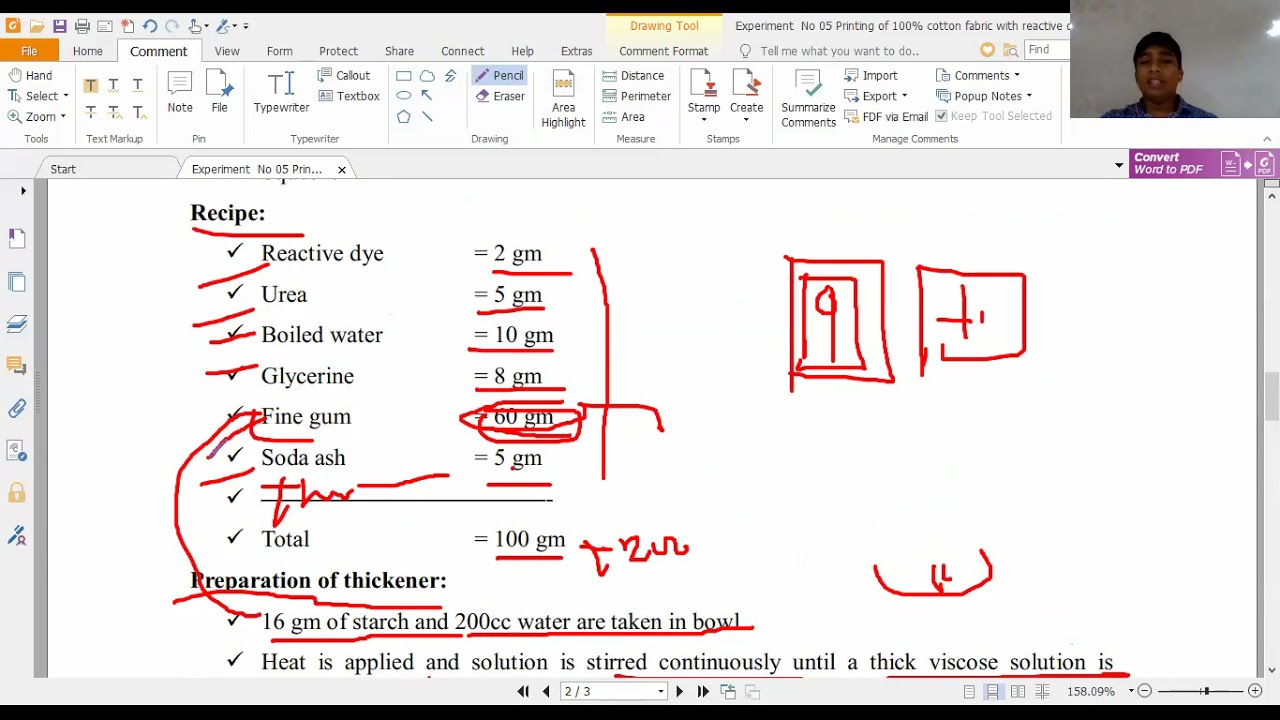Click the Print icon in quick access toolbar
1280x720 pixels.
pyautogui.click(x=82, y=26)
